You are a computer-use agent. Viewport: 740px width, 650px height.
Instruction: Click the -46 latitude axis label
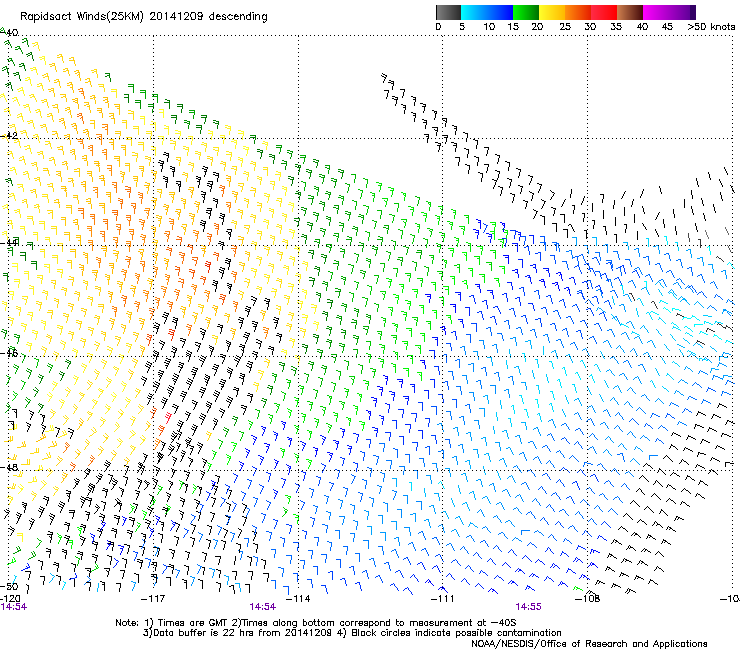[x=9, y=353]
